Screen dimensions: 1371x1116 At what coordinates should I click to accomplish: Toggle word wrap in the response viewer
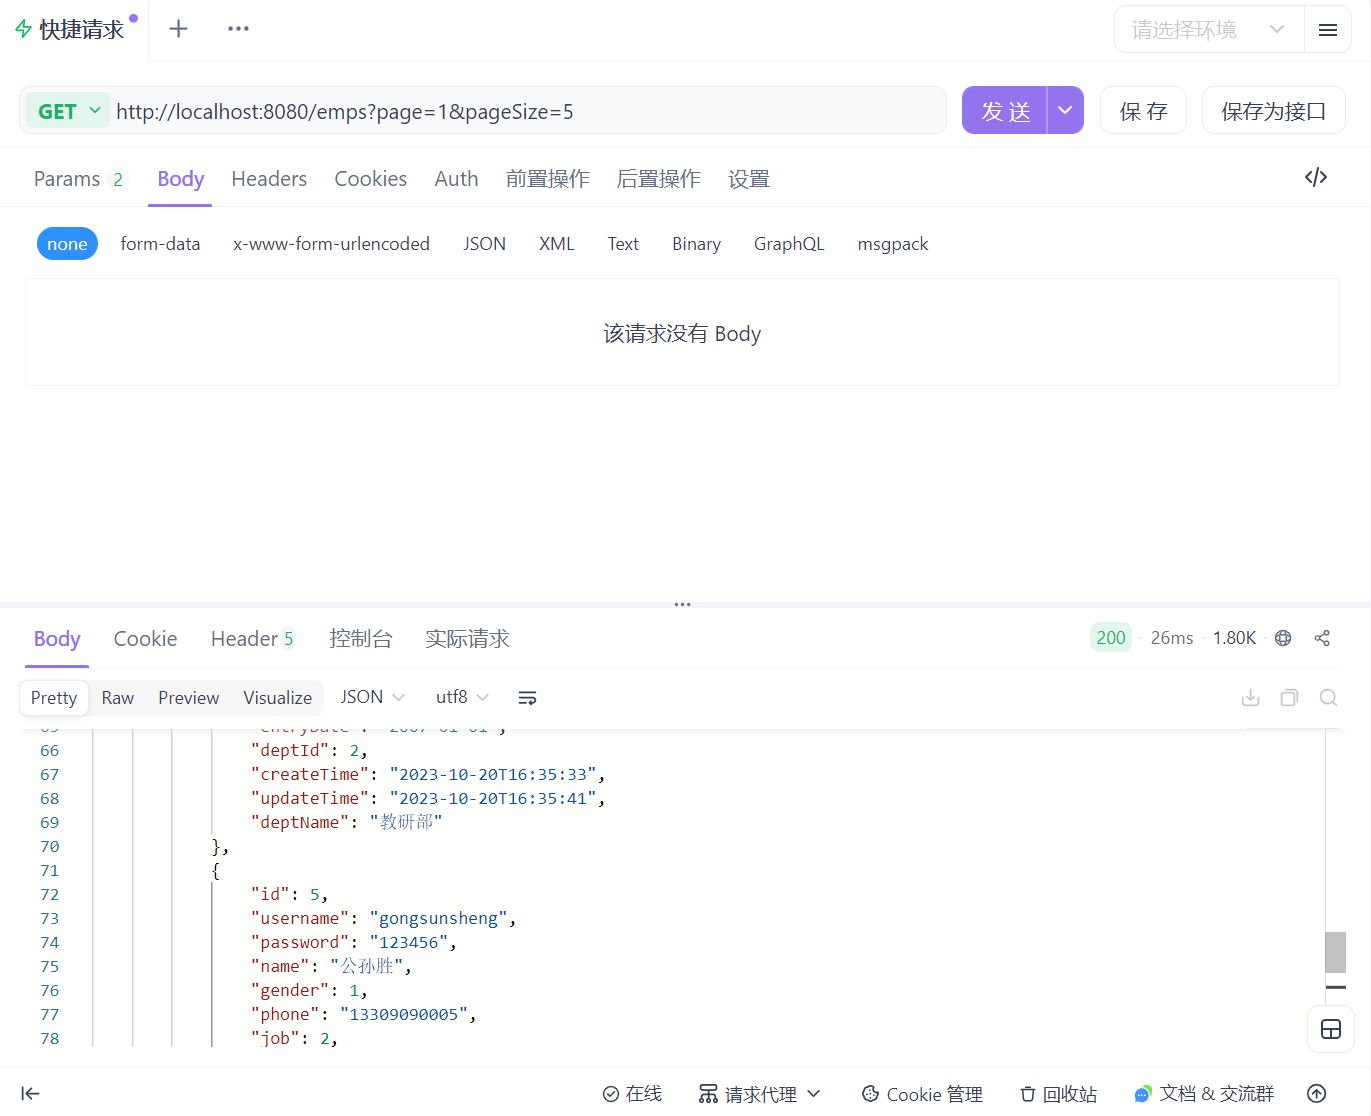[x=527, y=698]
